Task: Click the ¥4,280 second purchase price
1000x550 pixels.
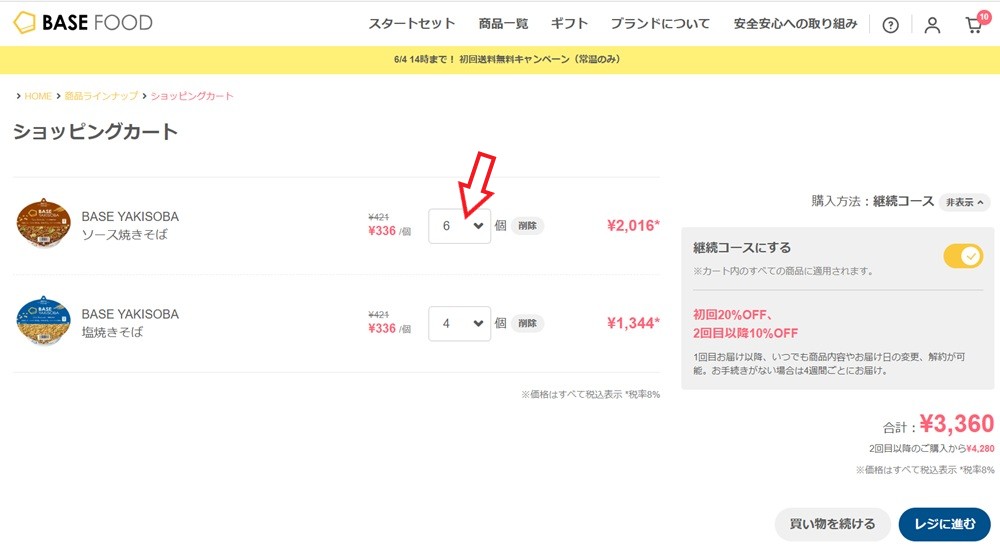Action: pos(980,449)
